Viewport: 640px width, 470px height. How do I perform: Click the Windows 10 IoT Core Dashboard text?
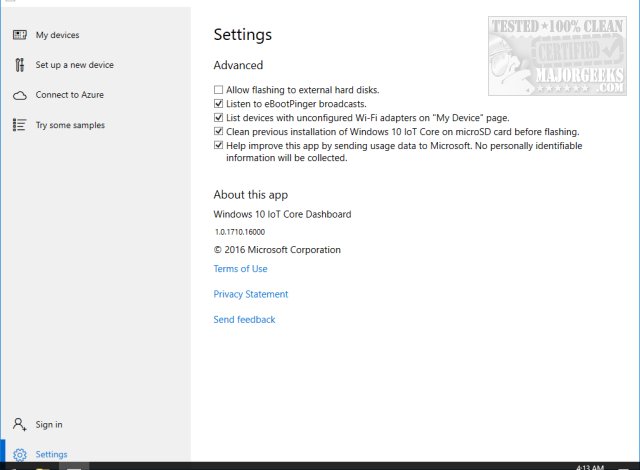coord(282,214)
